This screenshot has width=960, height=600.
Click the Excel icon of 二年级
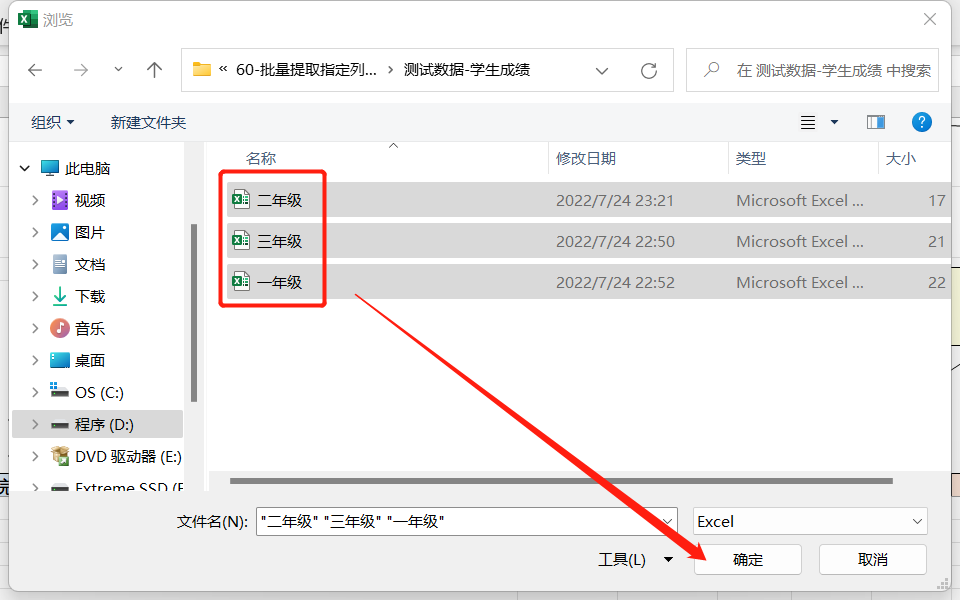tap(241, 200)
